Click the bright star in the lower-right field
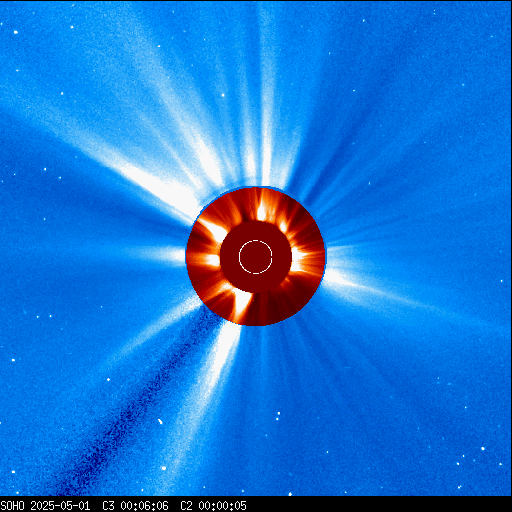Screen dimensions: 512x512 click(x=483, y=449)
